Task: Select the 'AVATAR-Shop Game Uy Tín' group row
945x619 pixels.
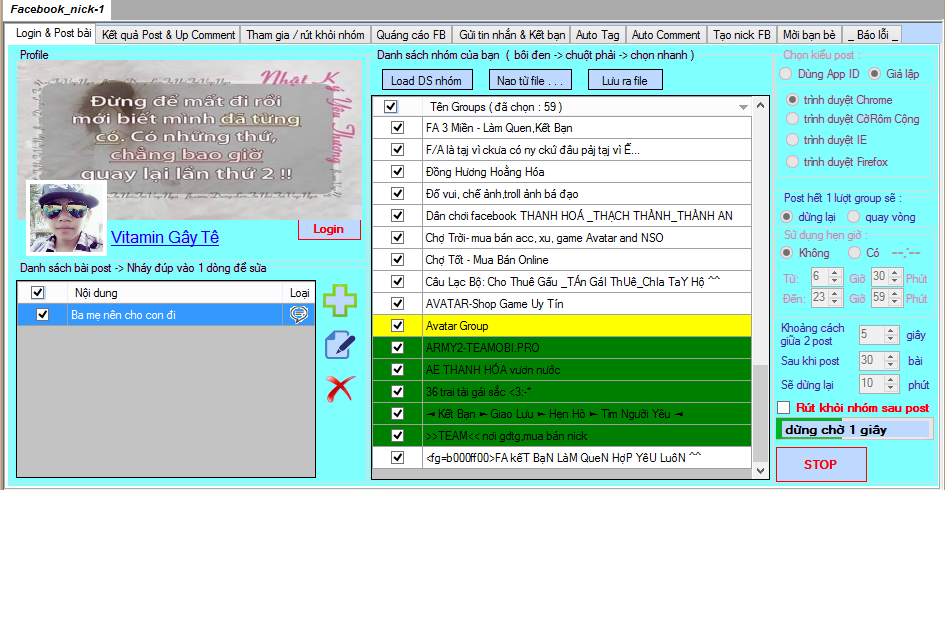Action: tap(562, 304)
